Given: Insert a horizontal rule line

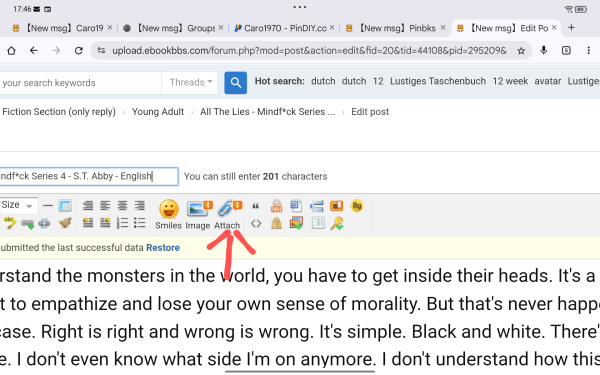Looking at the screenshot, I should (47, 206).
